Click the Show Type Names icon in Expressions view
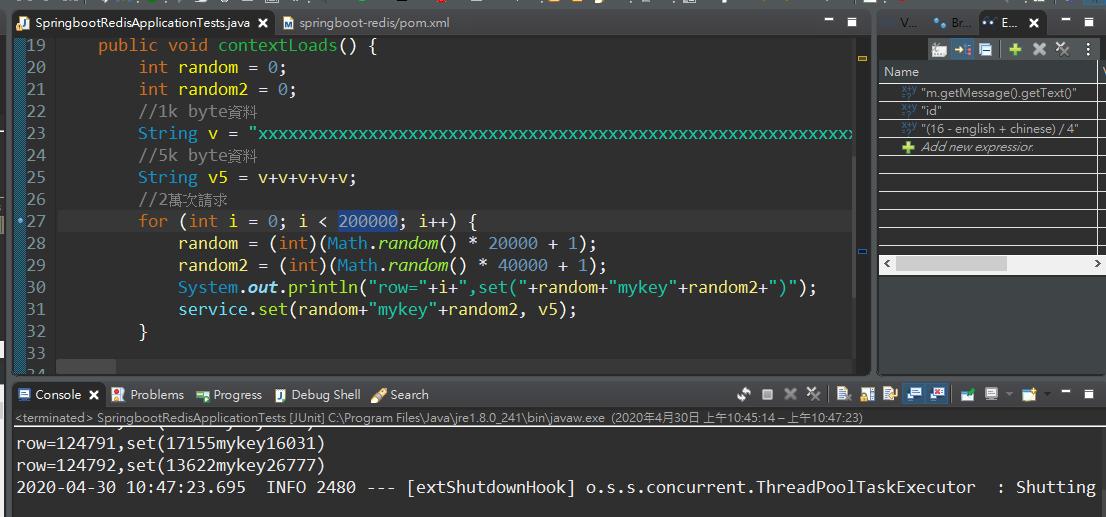The height and width of the screenshot is (517, 1106). coord(939,49)
